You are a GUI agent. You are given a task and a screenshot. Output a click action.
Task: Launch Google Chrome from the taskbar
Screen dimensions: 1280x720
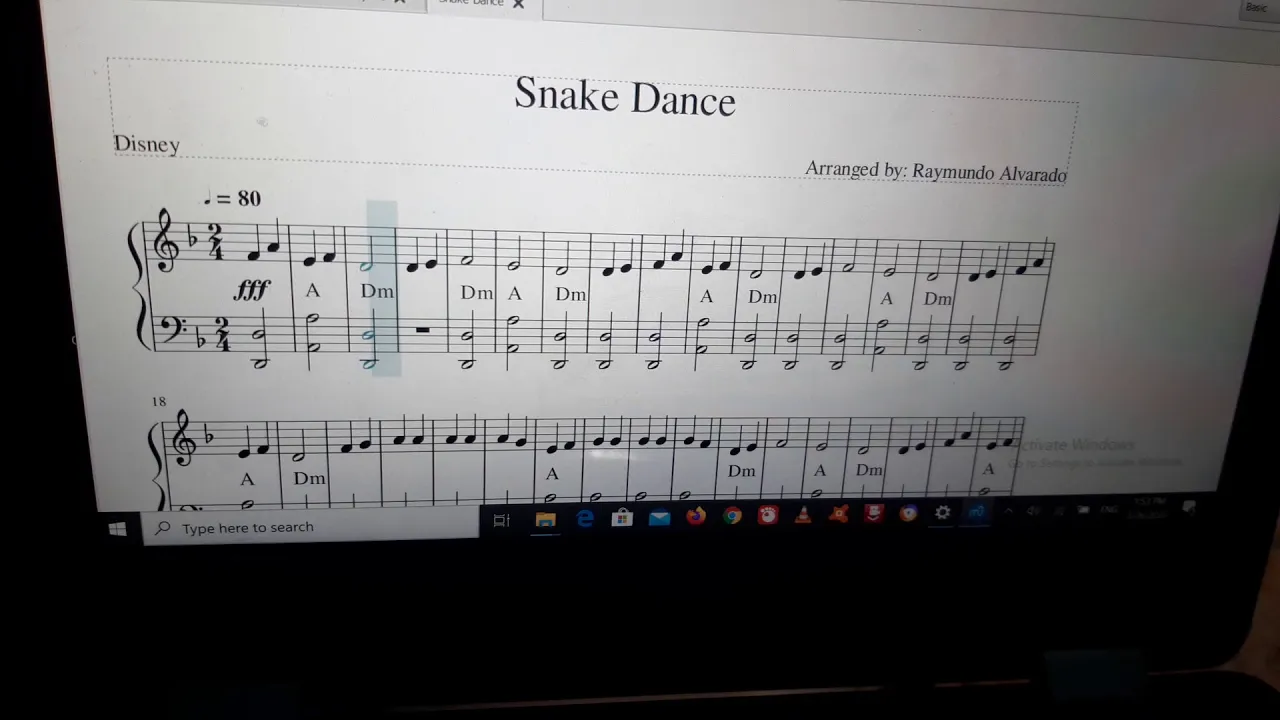(733, 516)
